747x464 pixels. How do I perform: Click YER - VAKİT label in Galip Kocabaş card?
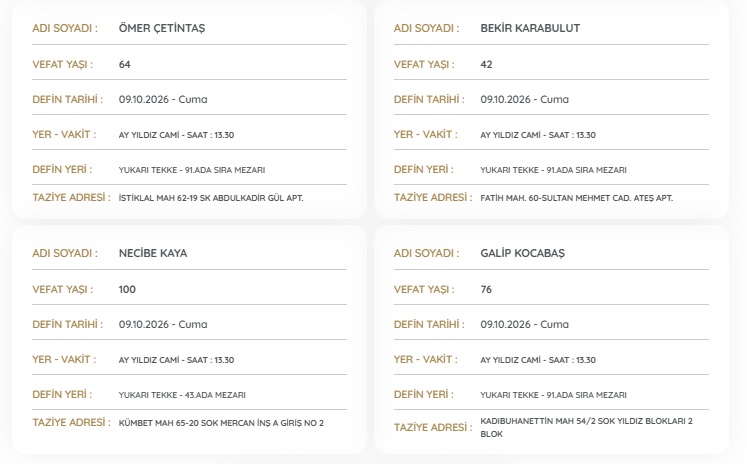(x=425, y=360)
